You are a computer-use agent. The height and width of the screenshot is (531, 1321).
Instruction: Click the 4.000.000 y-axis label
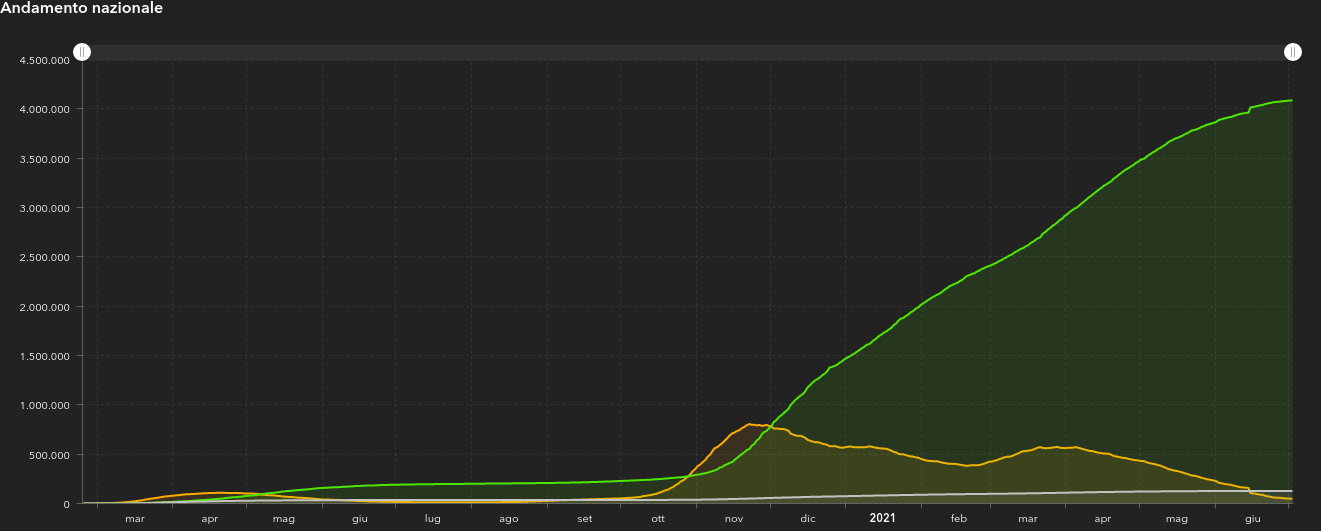(44, 109)
